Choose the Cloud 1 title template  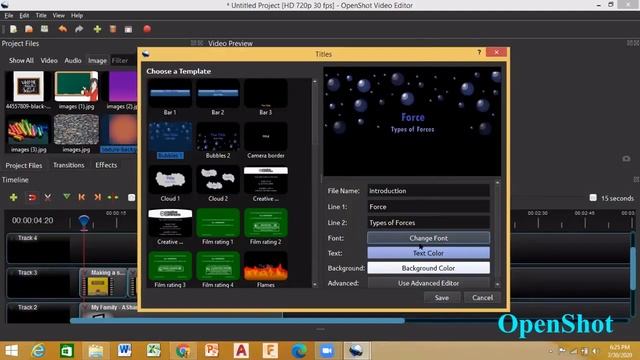click(x=170, y=184)
